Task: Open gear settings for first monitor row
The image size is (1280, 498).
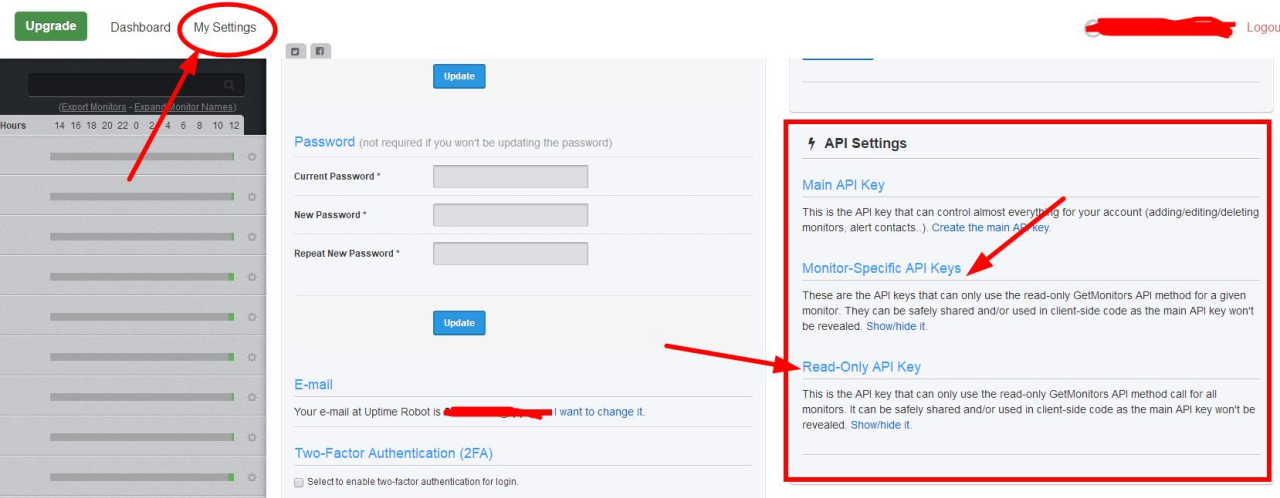Action: (252, 156)
